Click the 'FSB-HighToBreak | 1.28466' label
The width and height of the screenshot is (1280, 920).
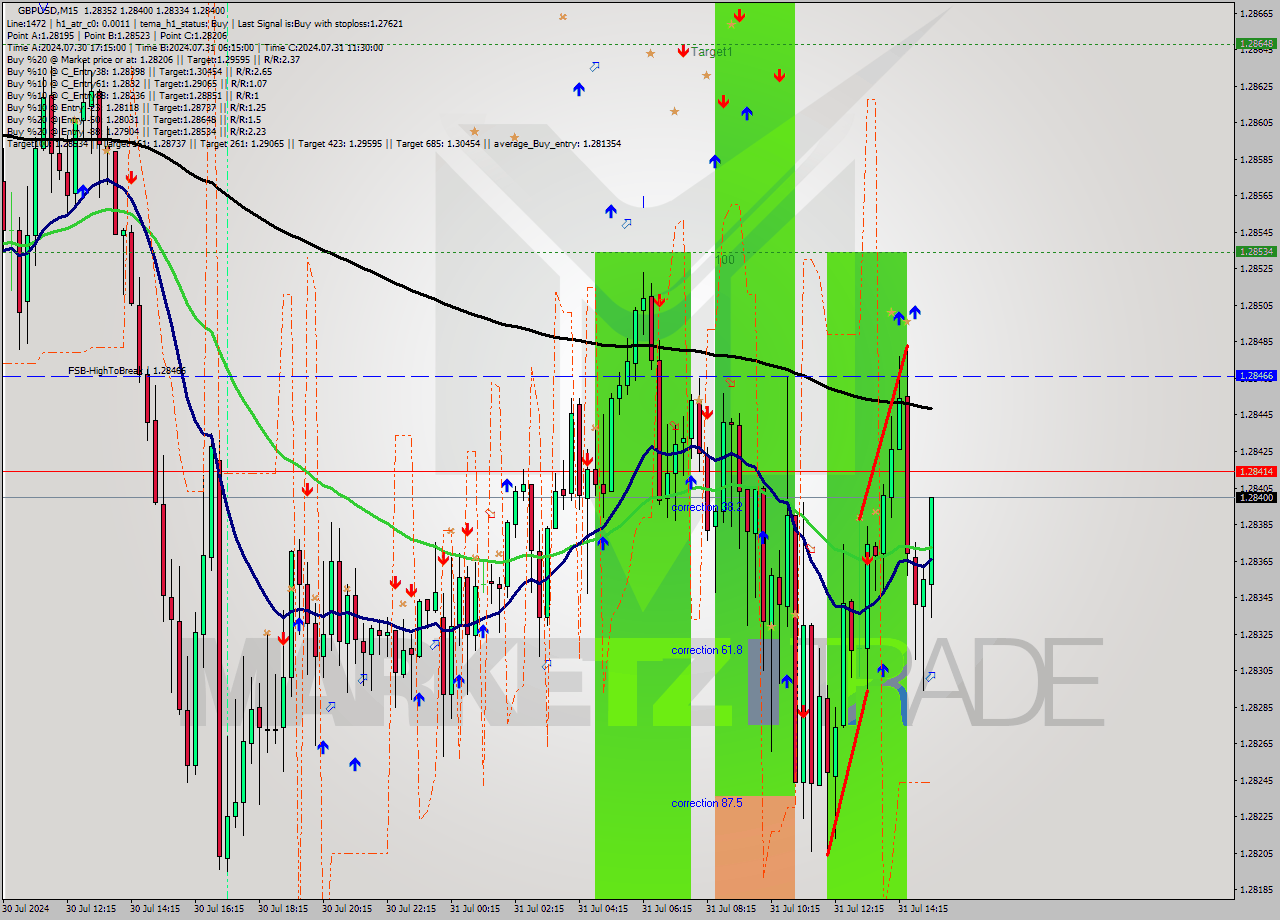pos(127,370)
